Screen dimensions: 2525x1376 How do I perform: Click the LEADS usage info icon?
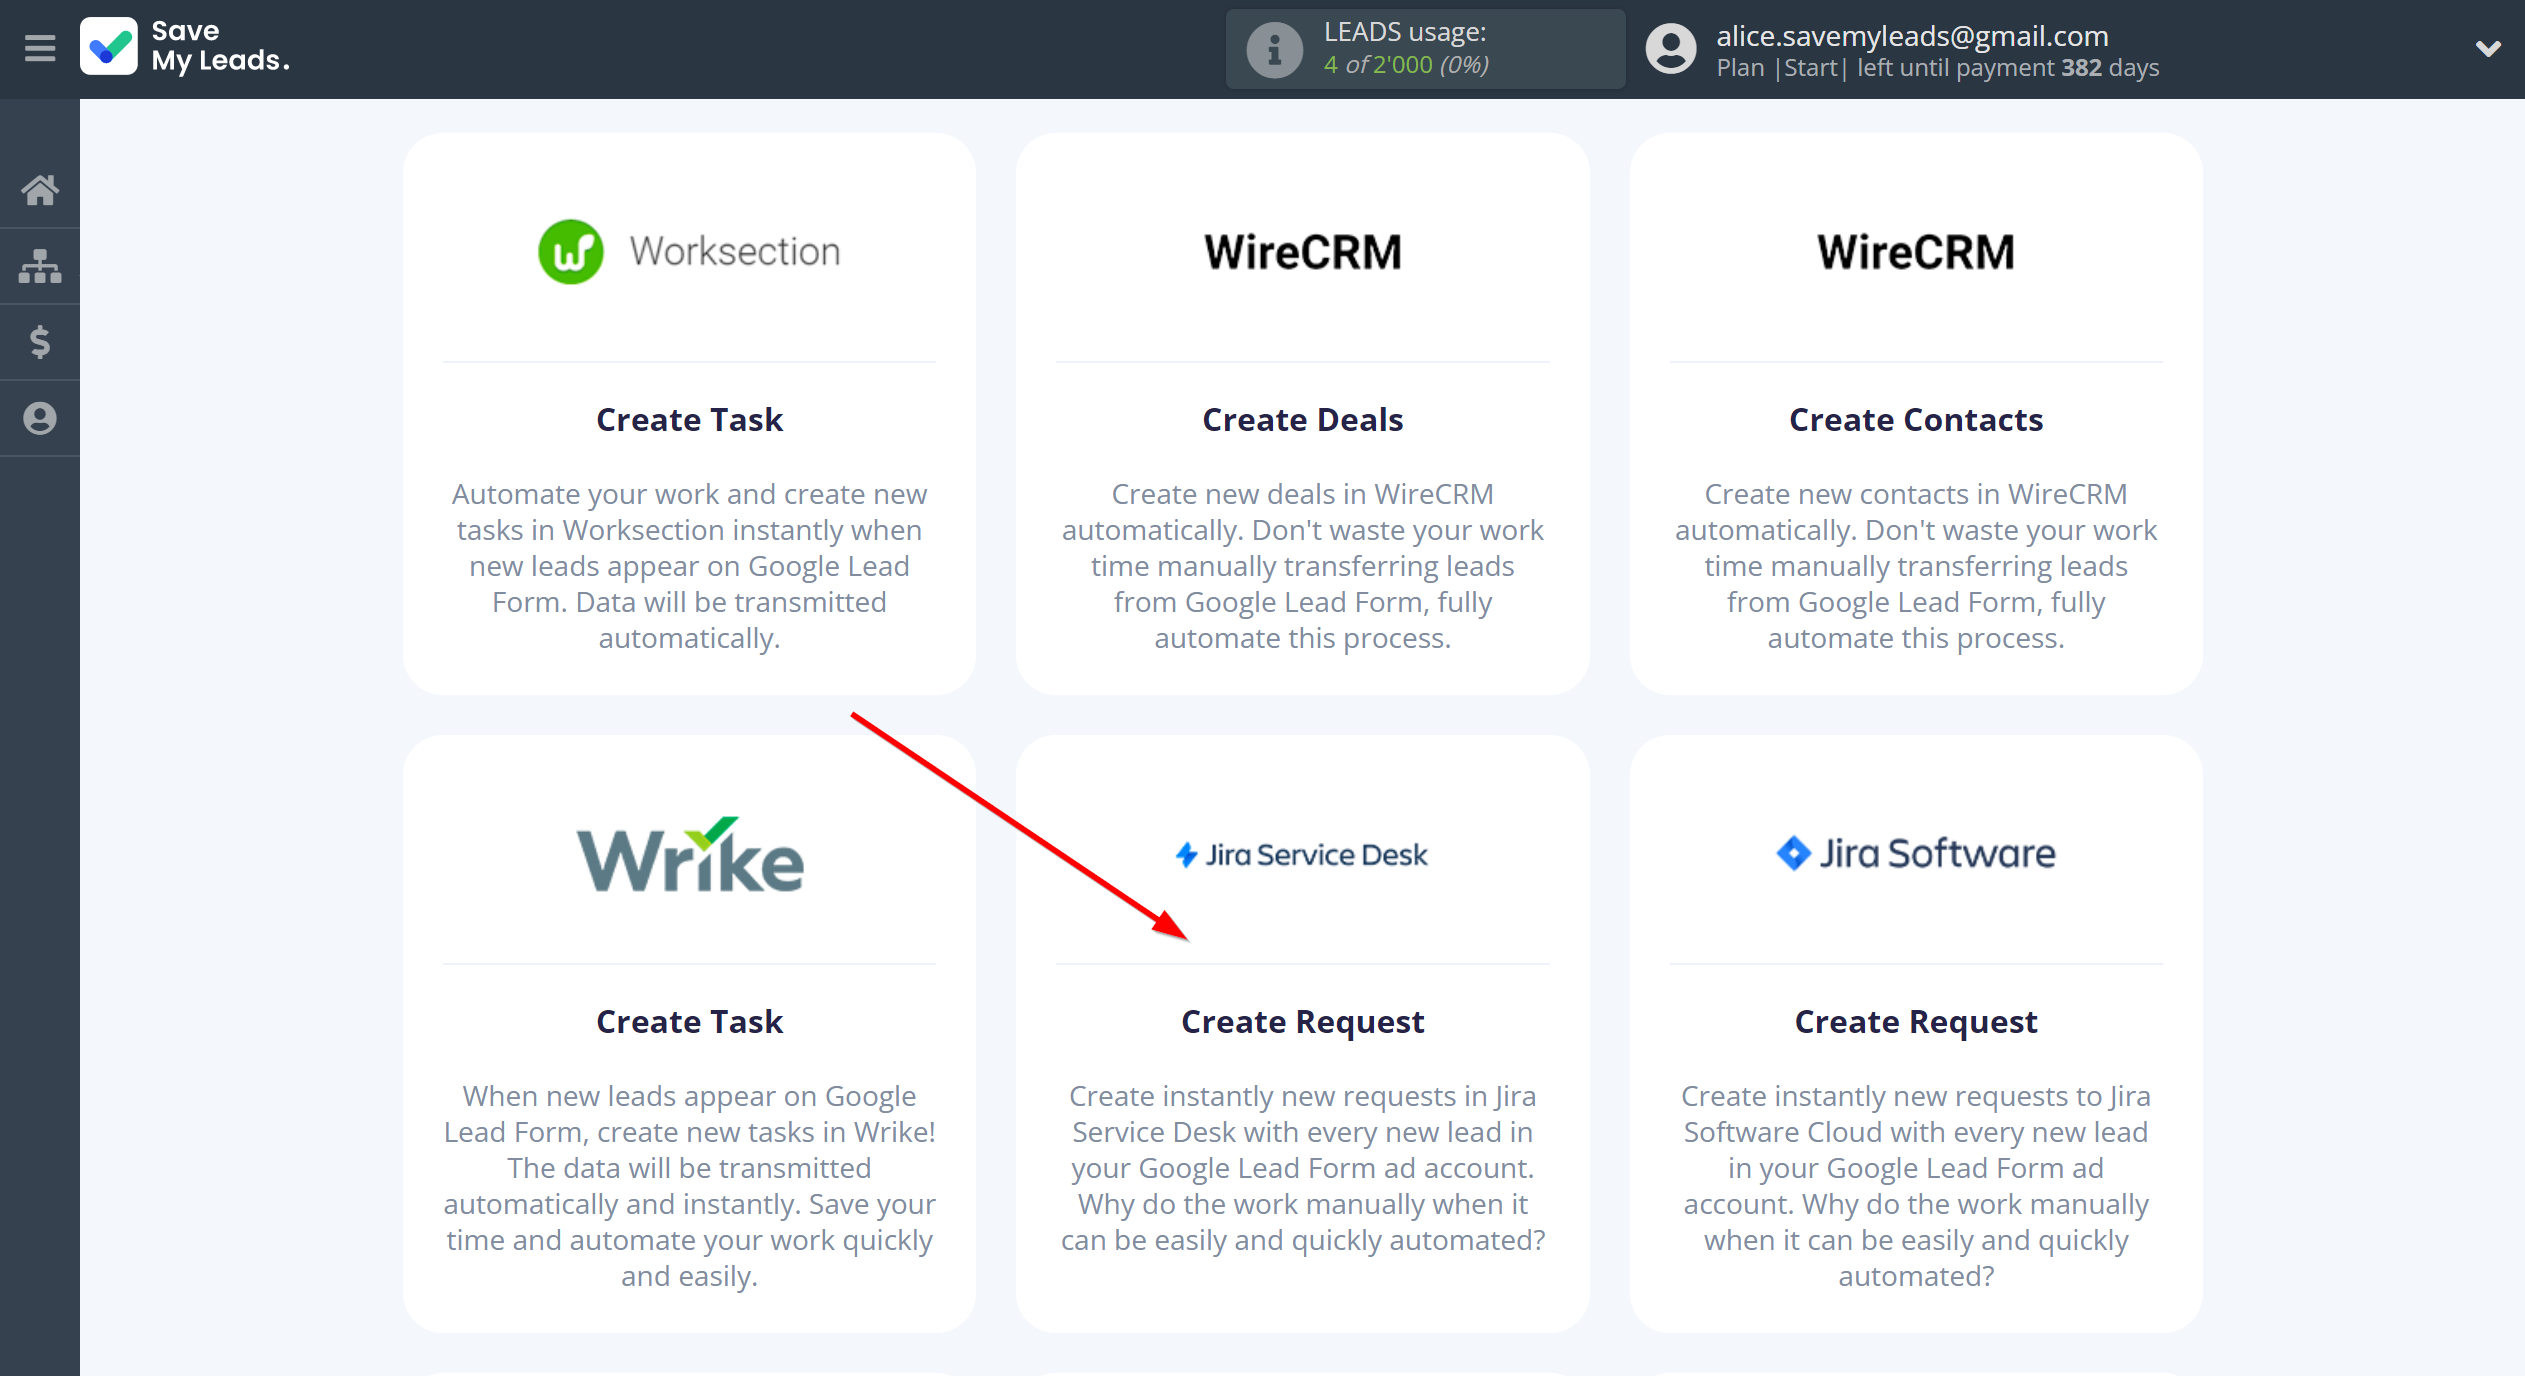click(1274, 49)
